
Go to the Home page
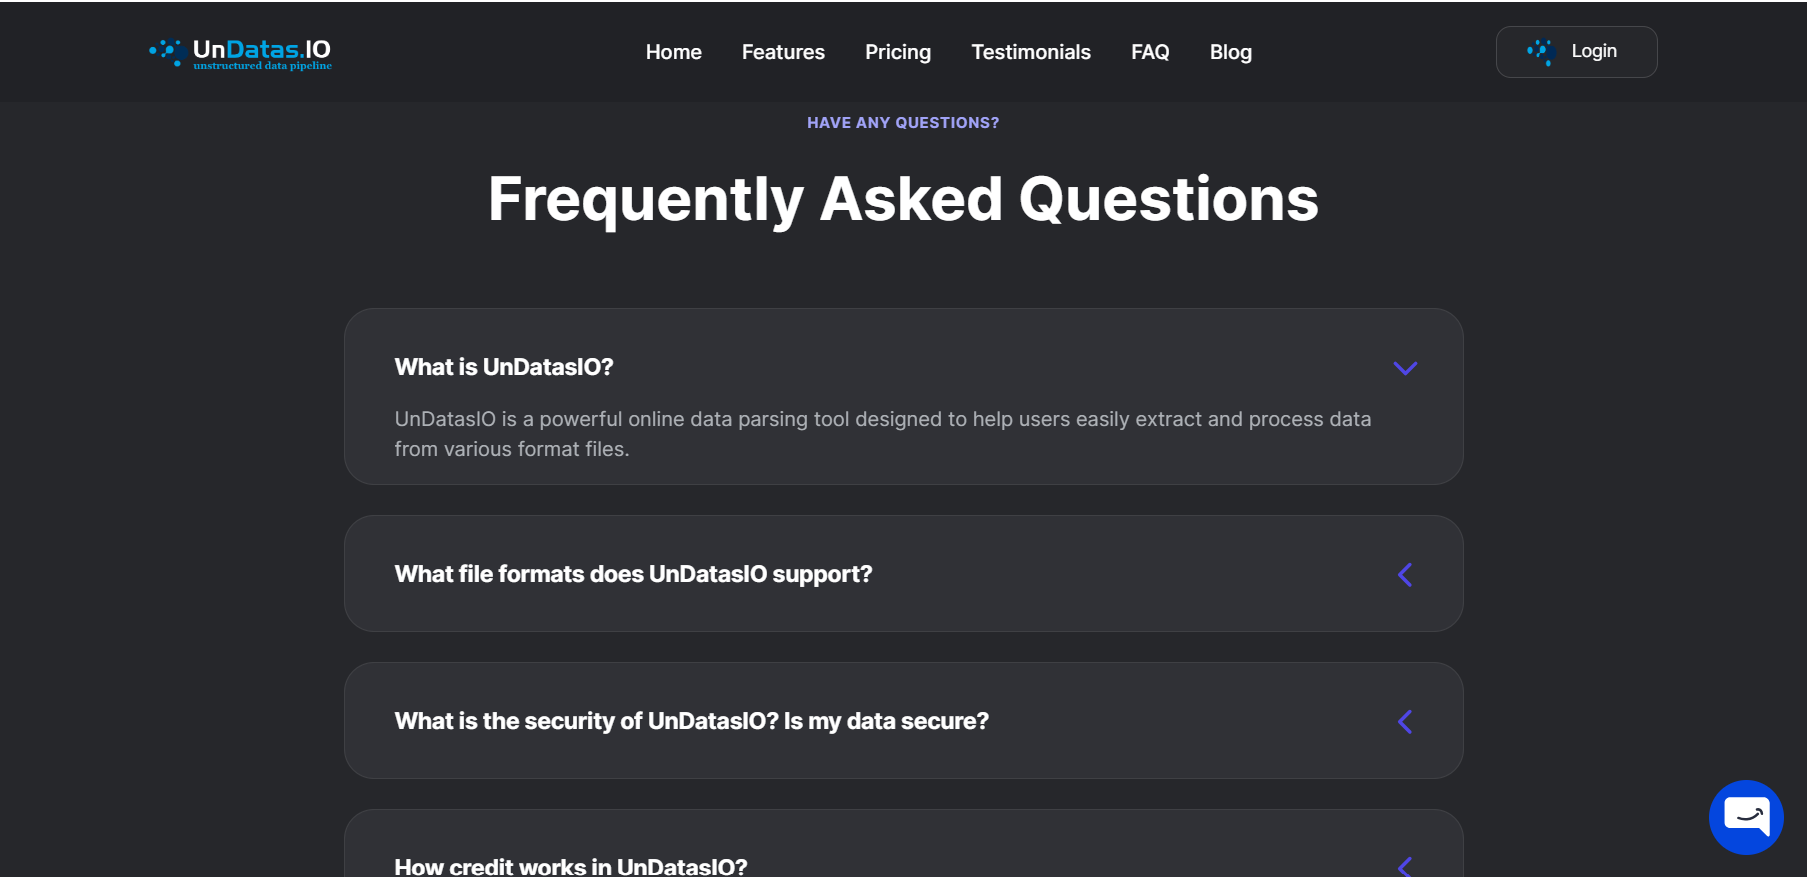coord(673,52)
